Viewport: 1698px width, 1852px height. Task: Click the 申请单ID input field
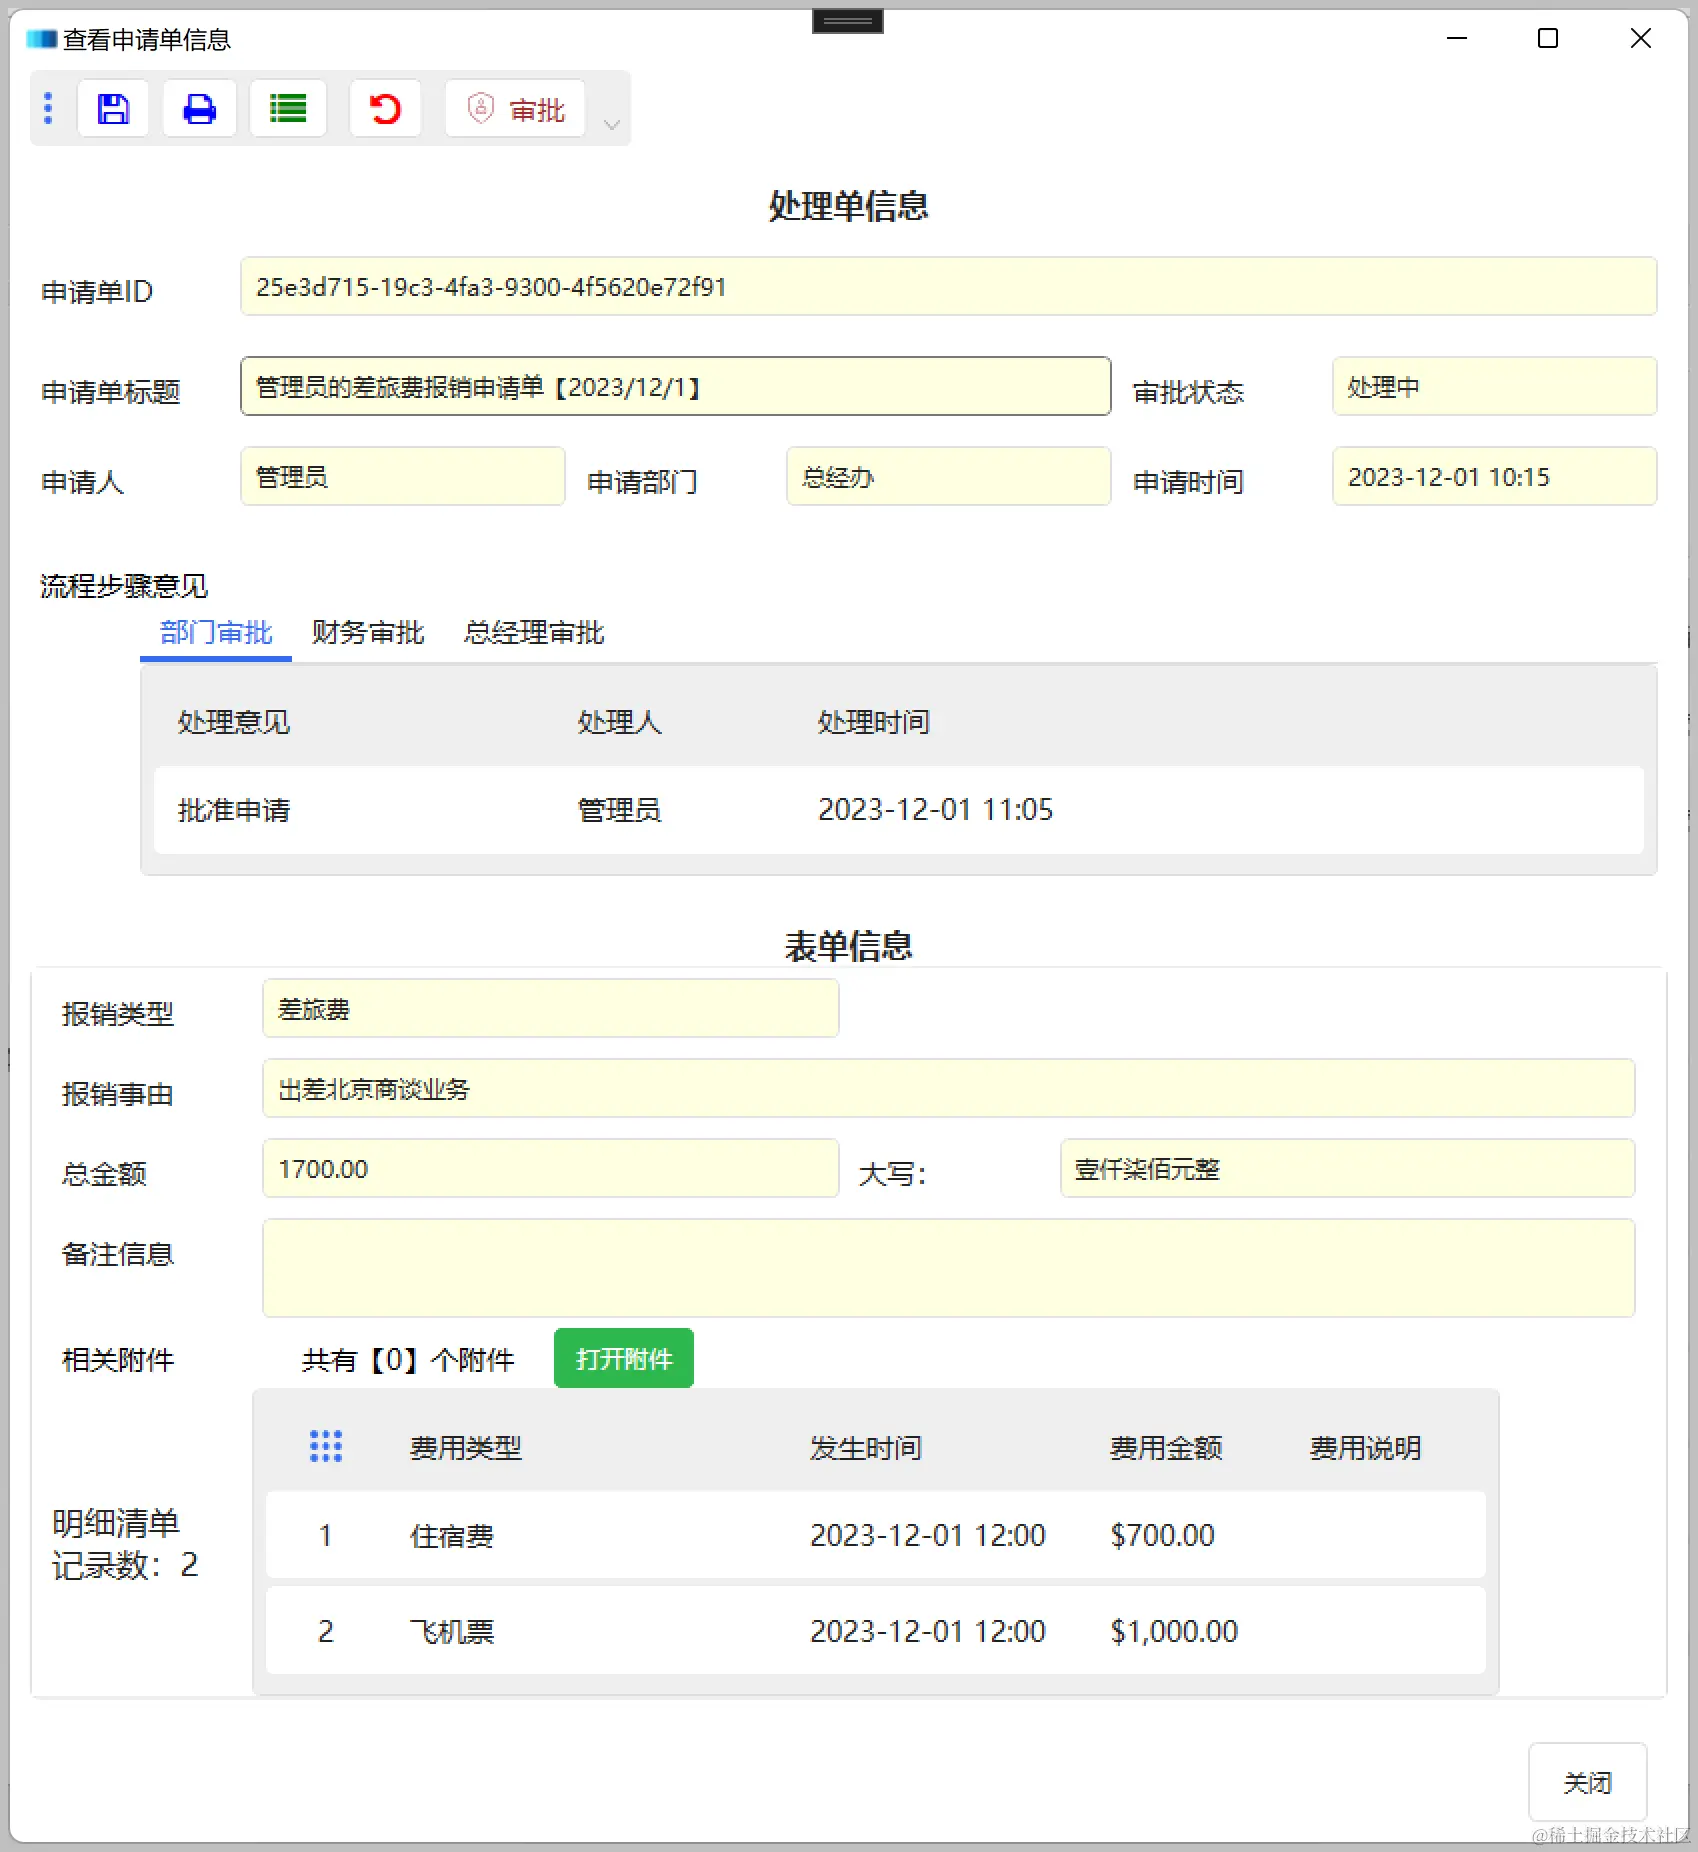948,287
